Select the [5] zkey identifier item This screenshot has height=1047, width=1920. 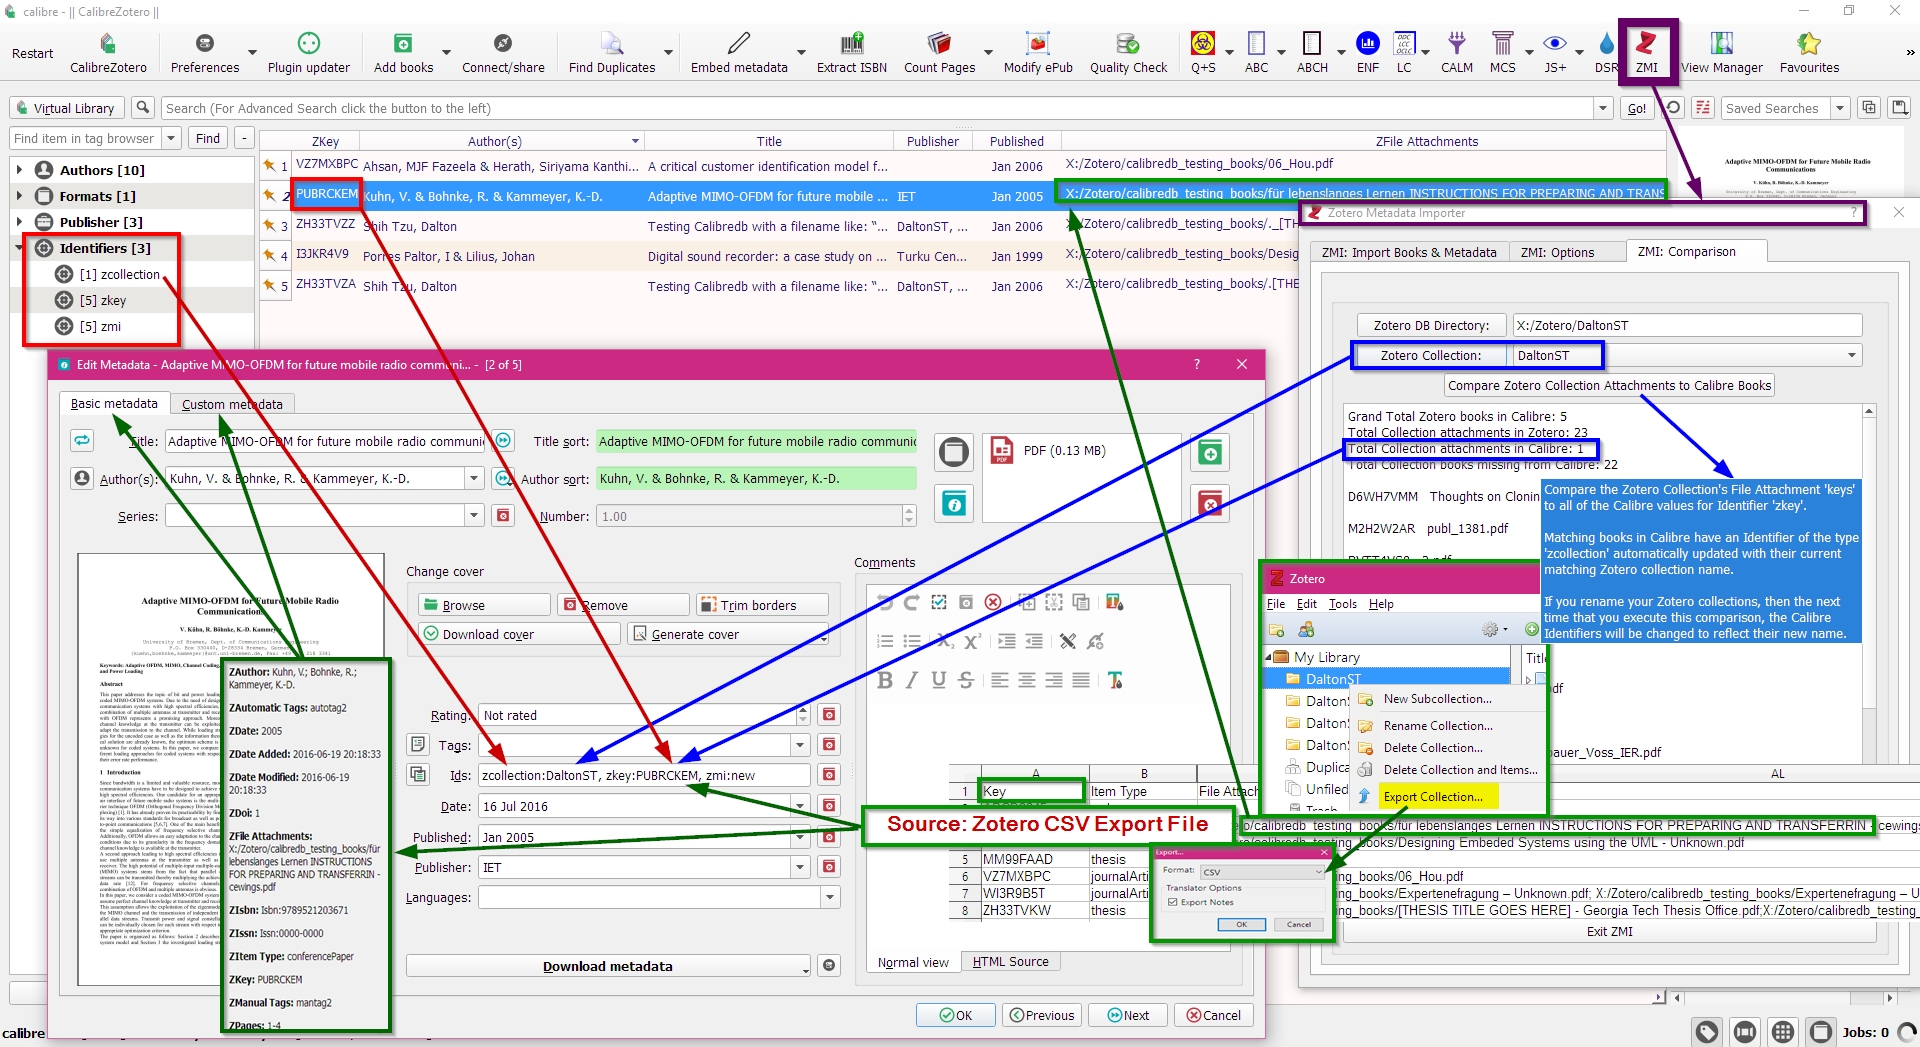103,300
